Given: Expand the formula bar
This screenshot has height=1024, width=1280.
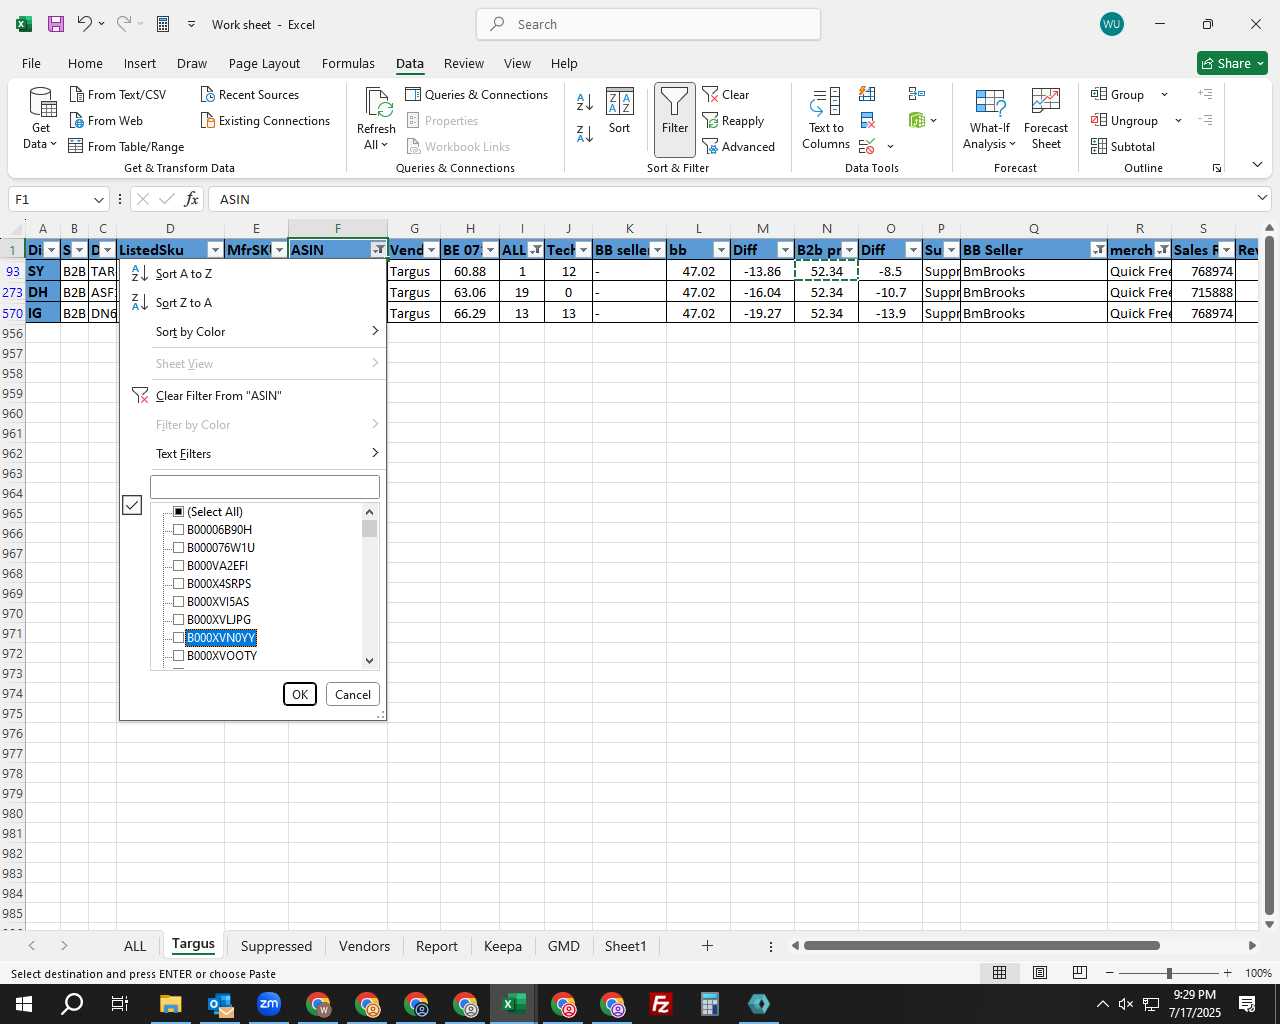Looking at the screenshot, I should click(1260, 198).
